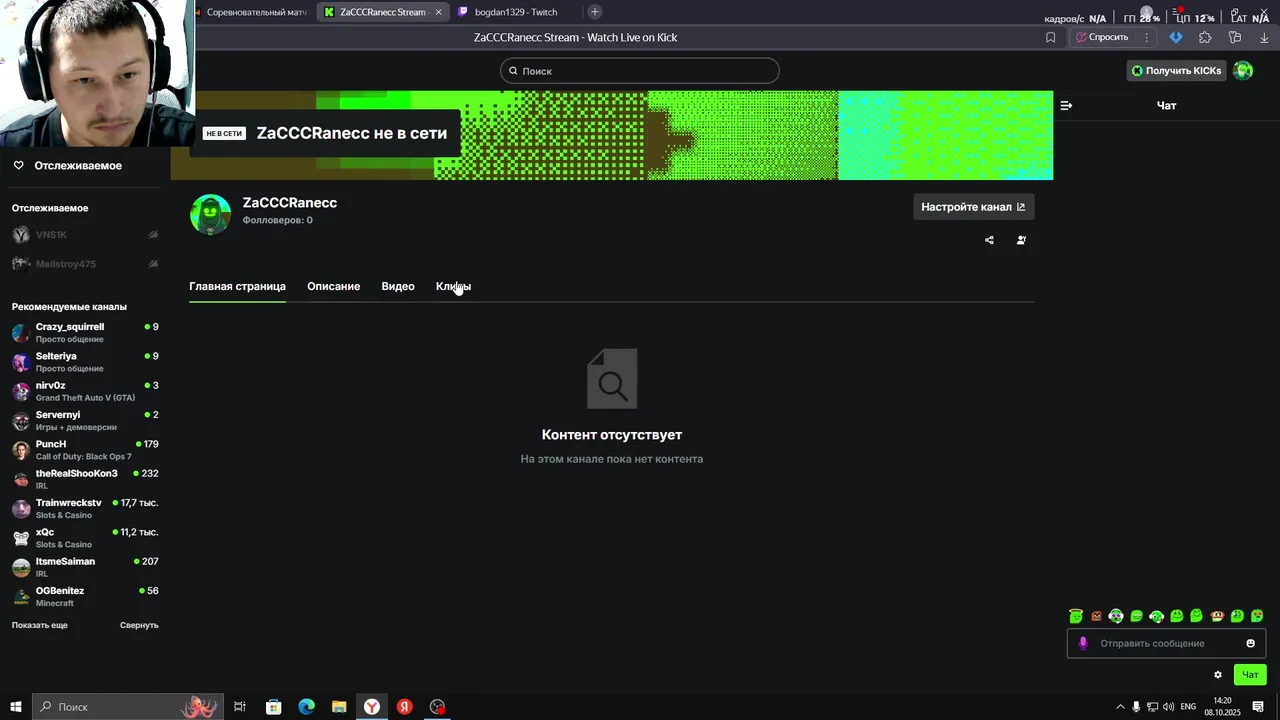Click the angry brown emote in chat

1096,616
